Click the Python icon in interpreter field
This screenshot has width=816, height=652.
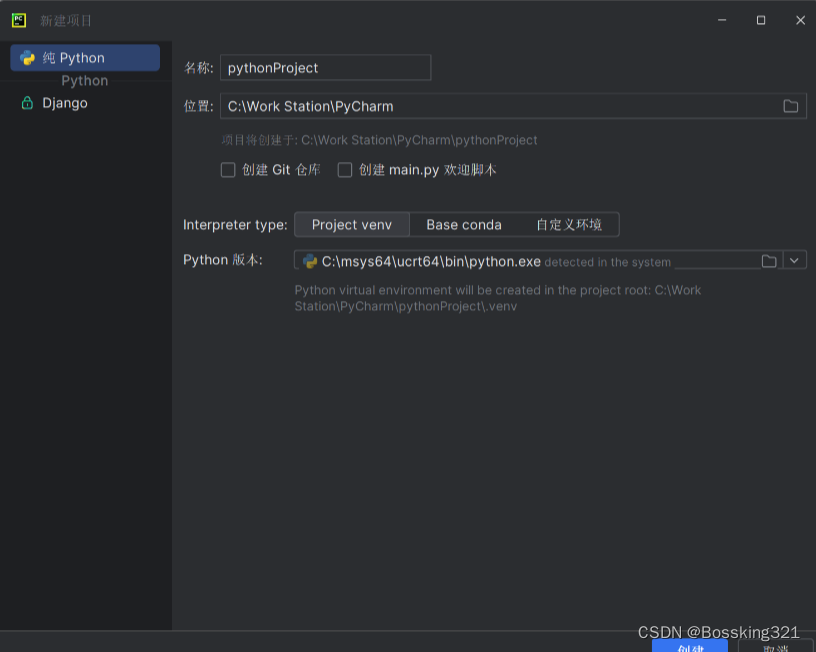coord(310,261)
